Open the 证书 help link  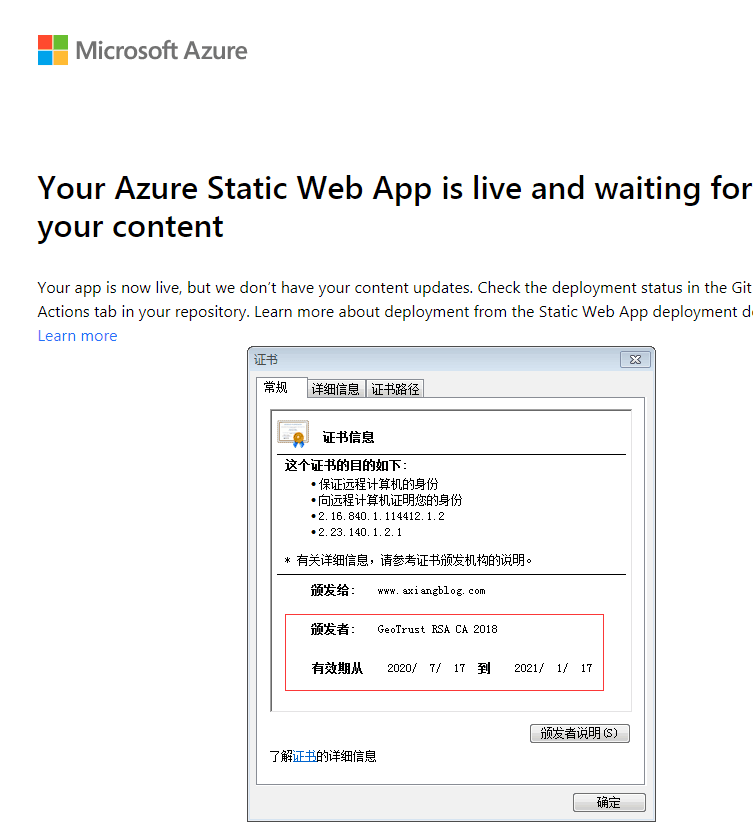[x=304, y=756]
